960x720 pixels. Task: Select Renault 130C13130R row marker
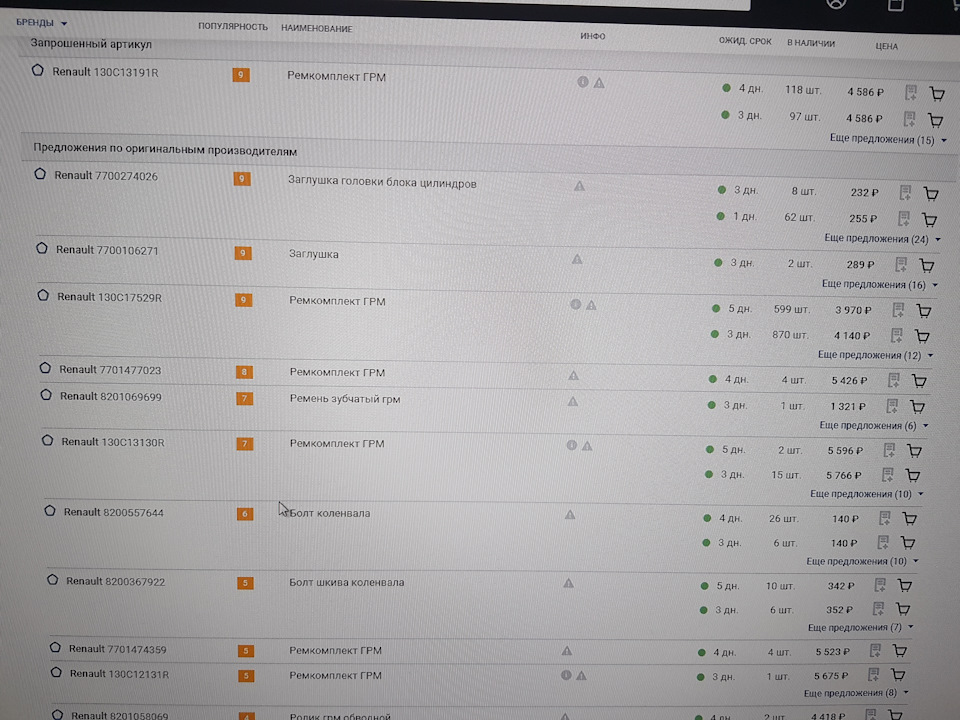pos(48,440)
